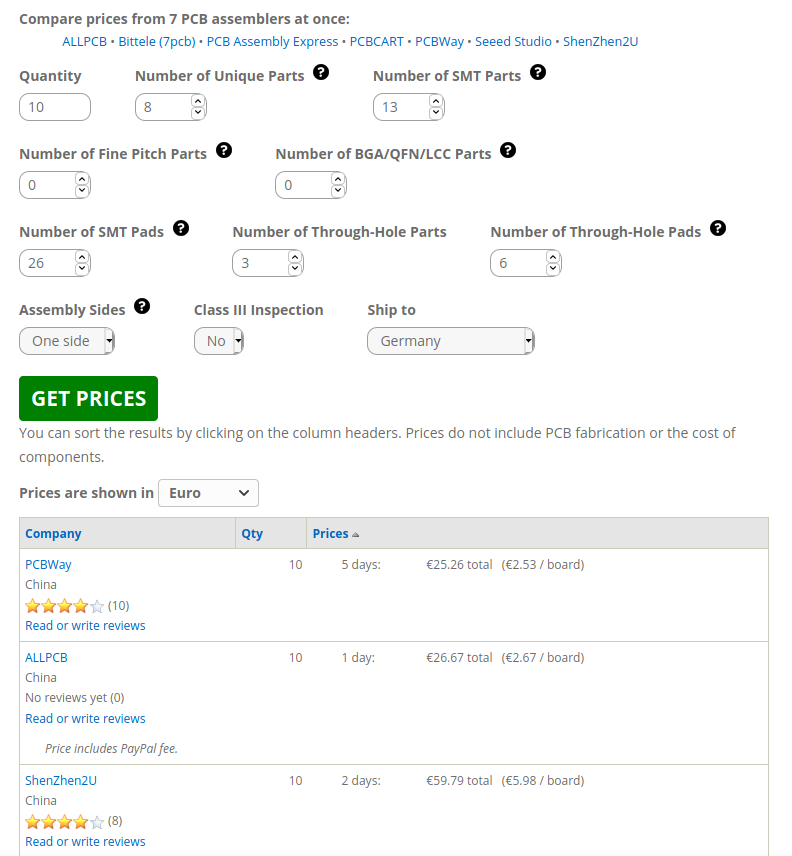Change currency using the Euro dropdown
This screenshot has height=856, width=792.
[208, 493]
